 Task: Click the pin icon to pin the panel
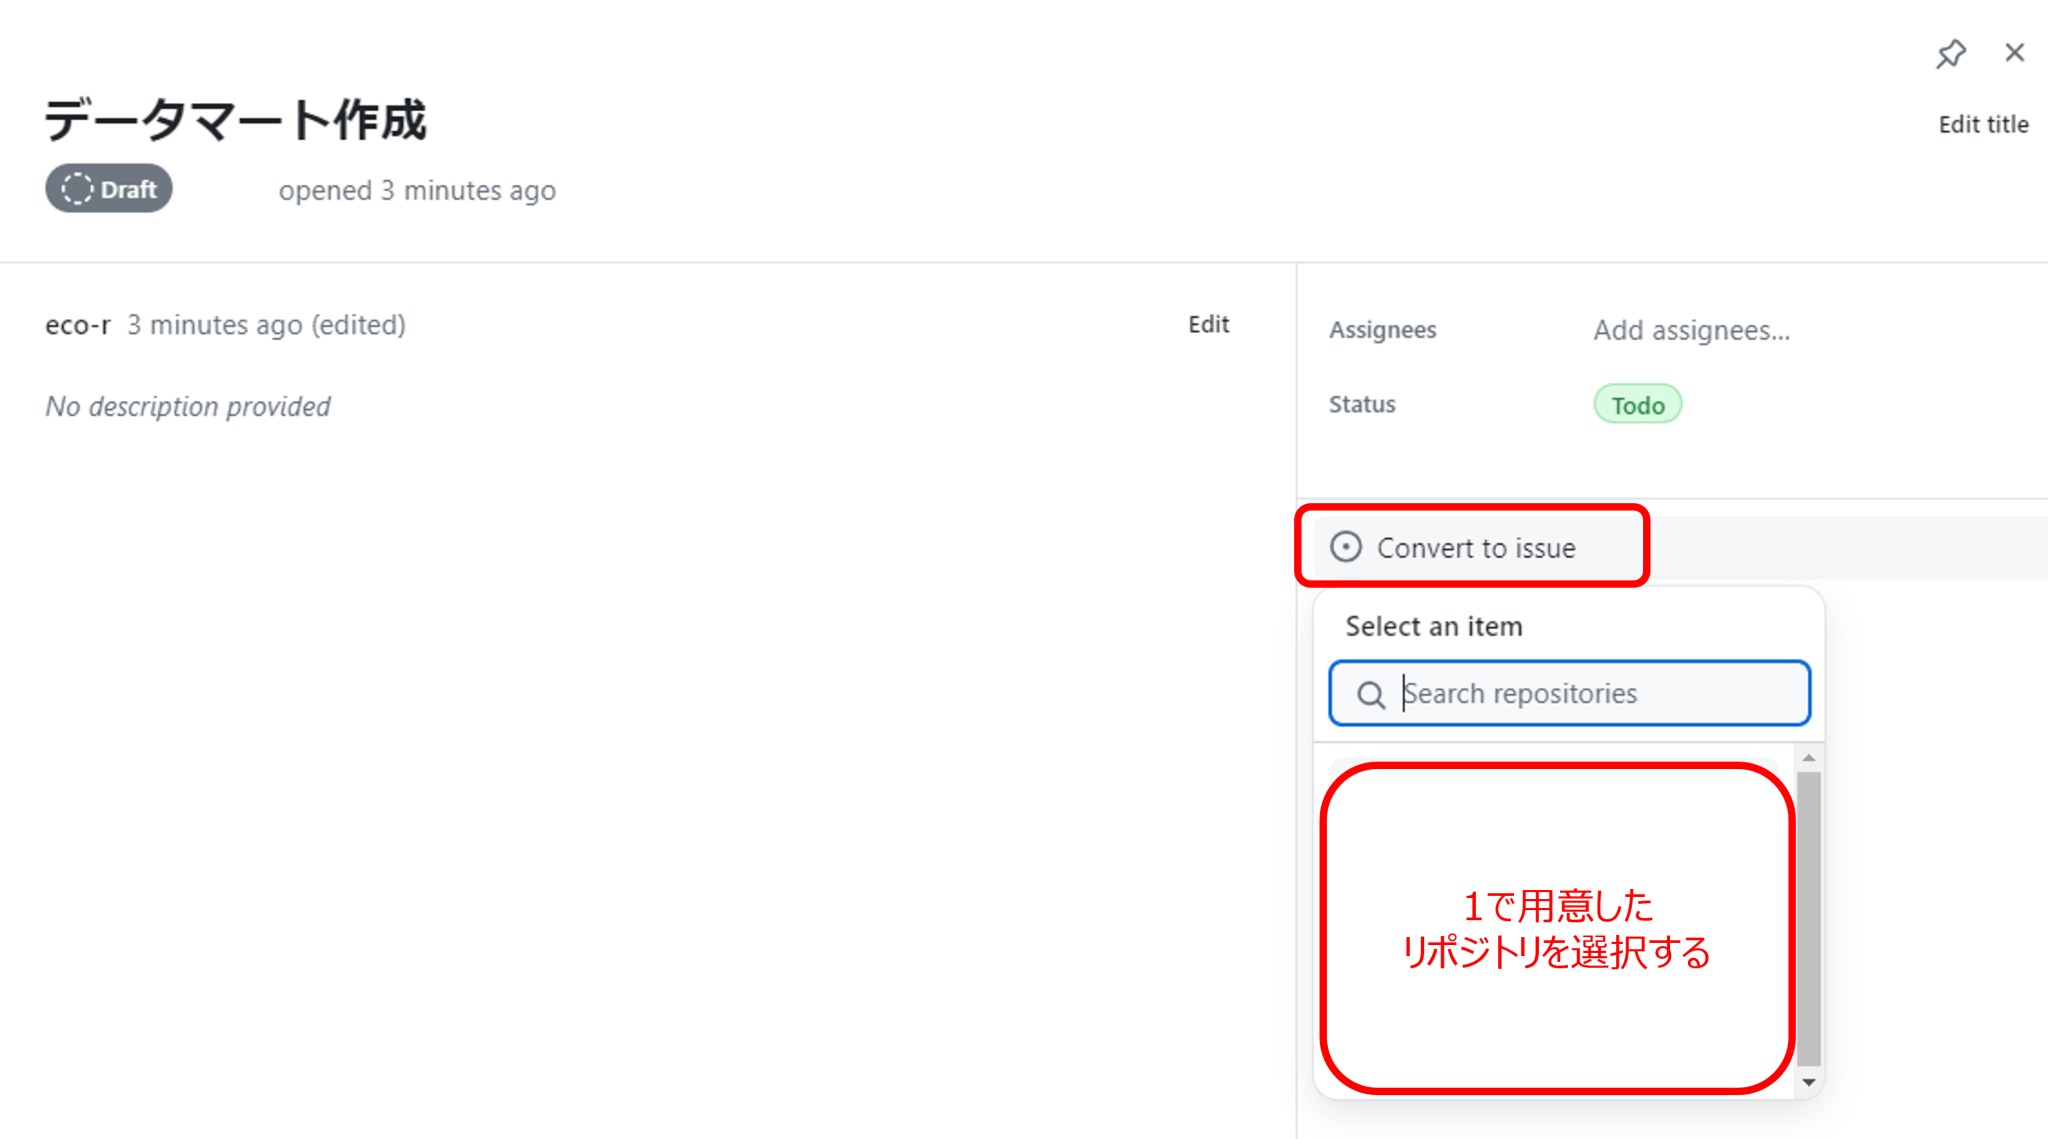click(x=1950, y=54)
